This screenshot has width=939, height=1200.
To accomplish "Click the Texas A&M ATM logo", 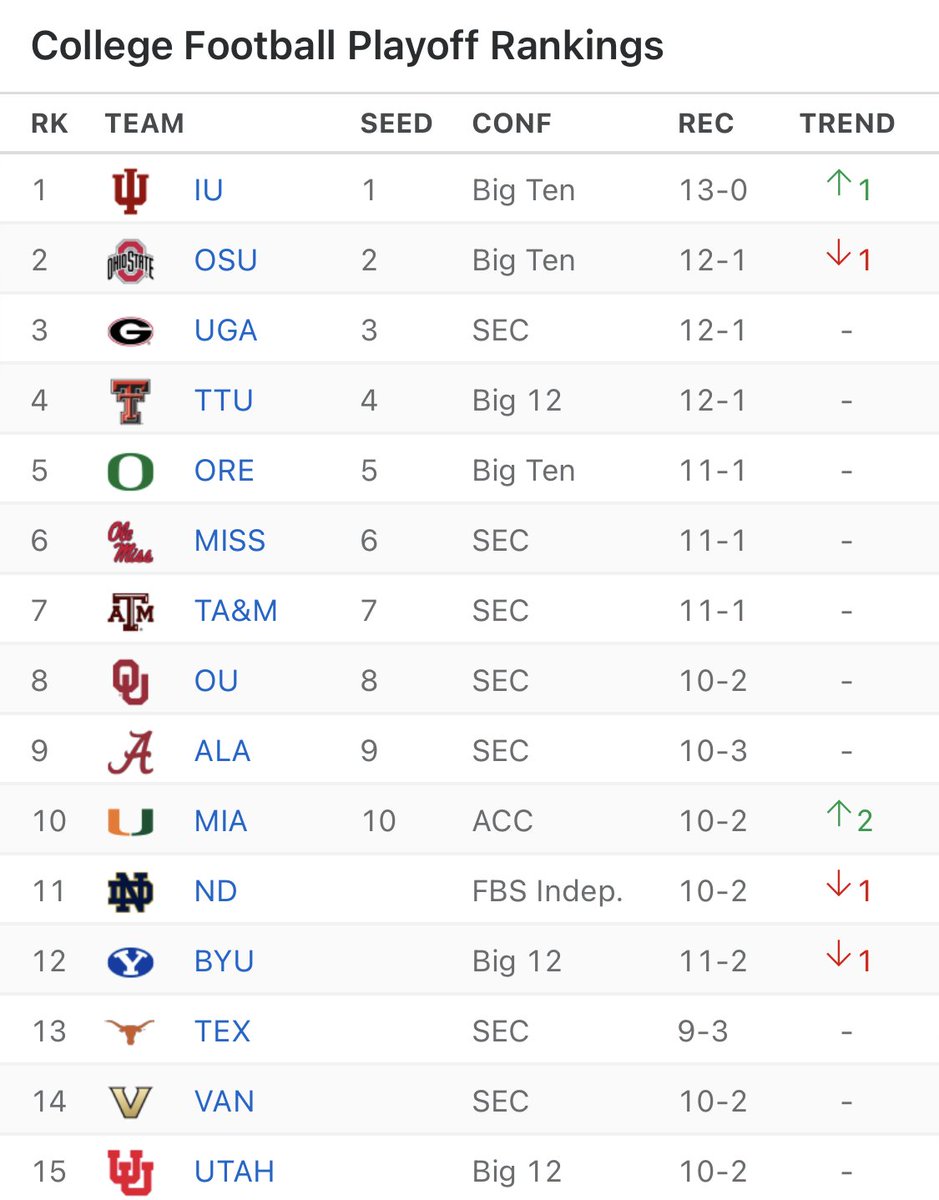I will click(130, 611).
